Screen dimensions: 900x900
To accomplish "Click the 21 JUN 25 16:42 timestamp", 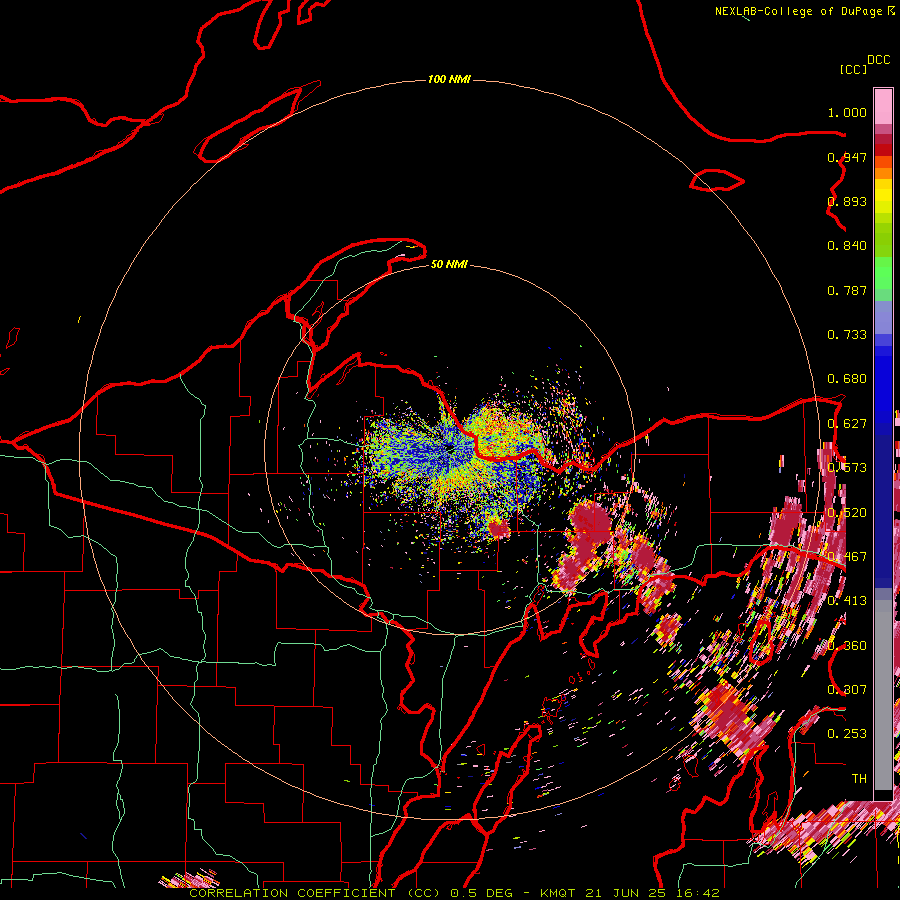I will pos(653,893).
